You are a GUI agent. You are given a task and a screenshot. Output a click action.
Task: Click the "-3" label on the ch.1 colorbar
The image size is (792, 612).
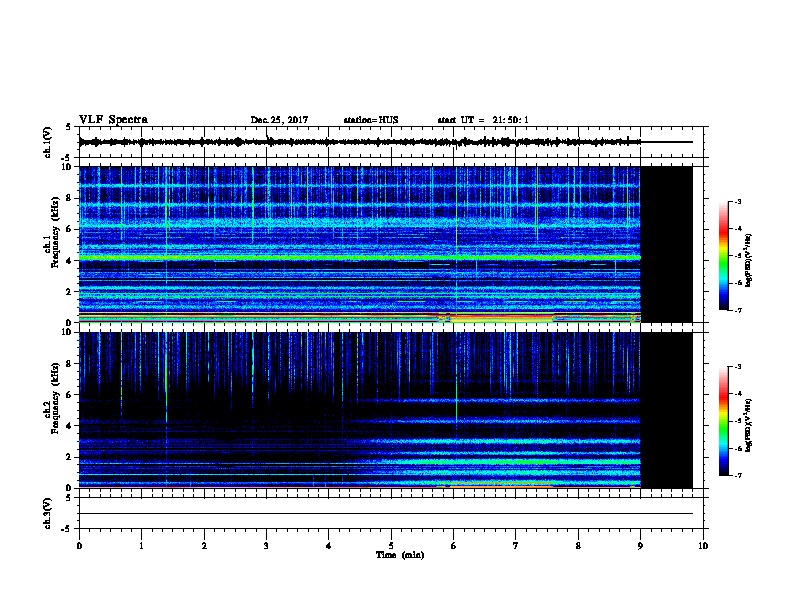pyautogui.click(x=737, y=201)
